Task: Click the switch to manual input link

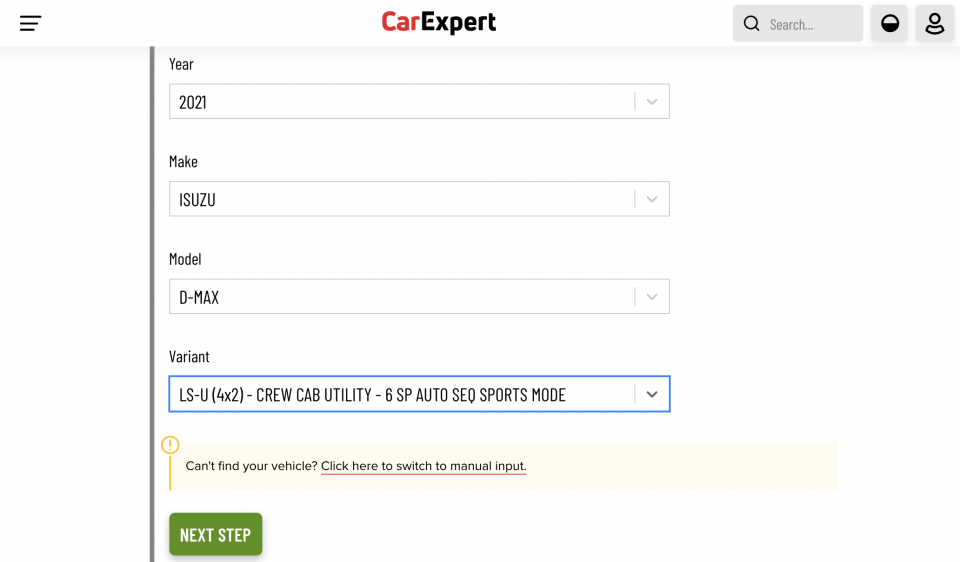Action: click(x=423, y=466)
